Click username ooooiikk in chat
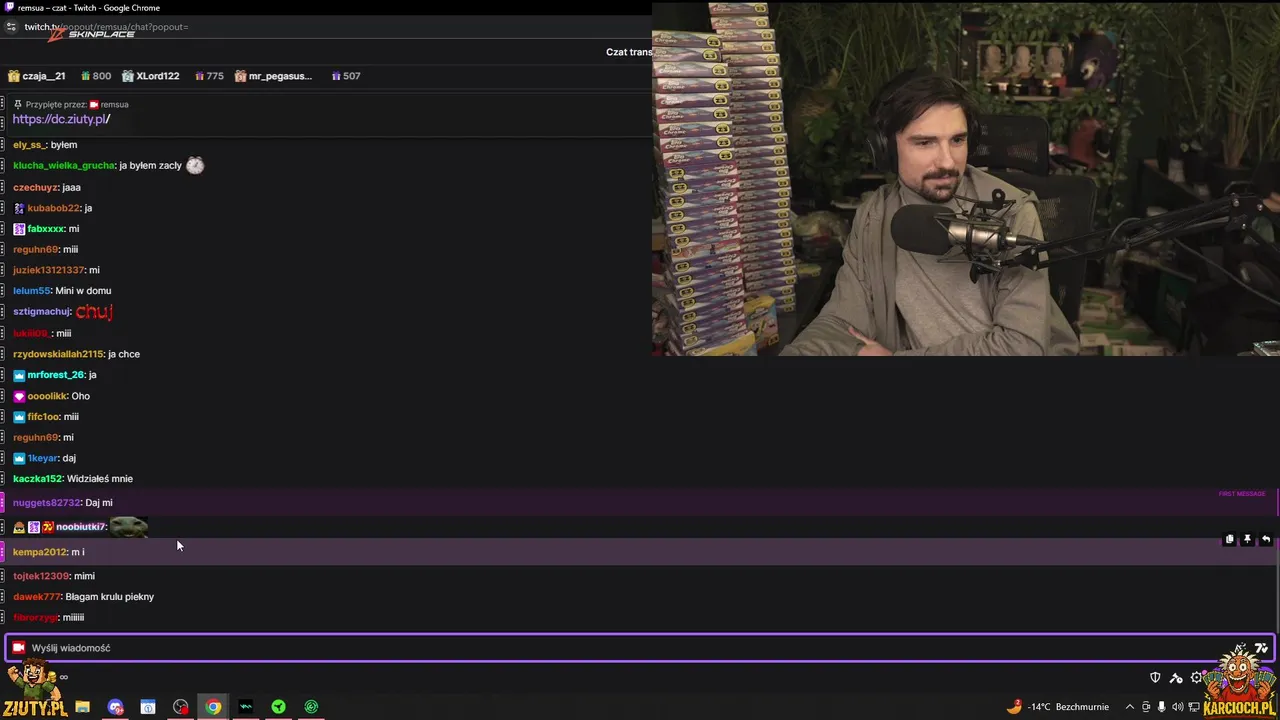This screenshot has height=720, width=1280. [47, 396]
